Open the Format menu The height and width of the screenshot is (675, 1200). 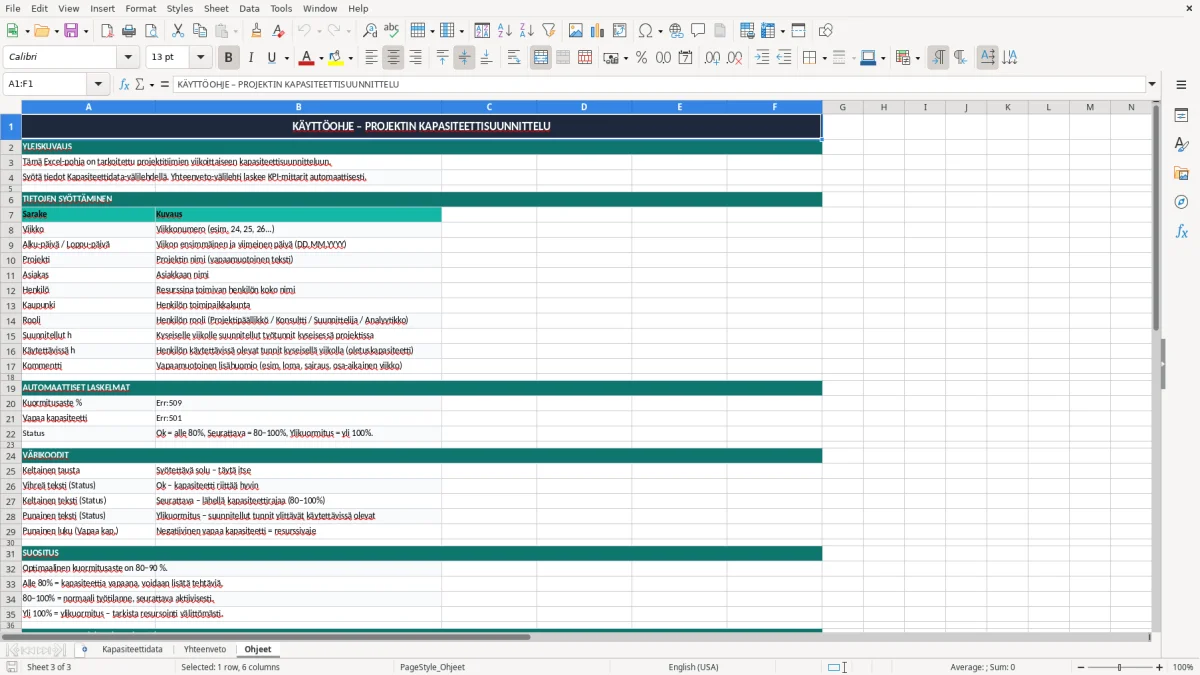coord(140,8)
